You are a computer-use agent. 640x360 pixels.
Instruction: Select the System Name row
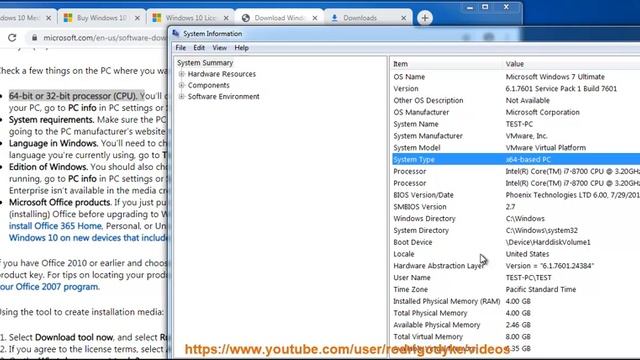click(516, 124)
